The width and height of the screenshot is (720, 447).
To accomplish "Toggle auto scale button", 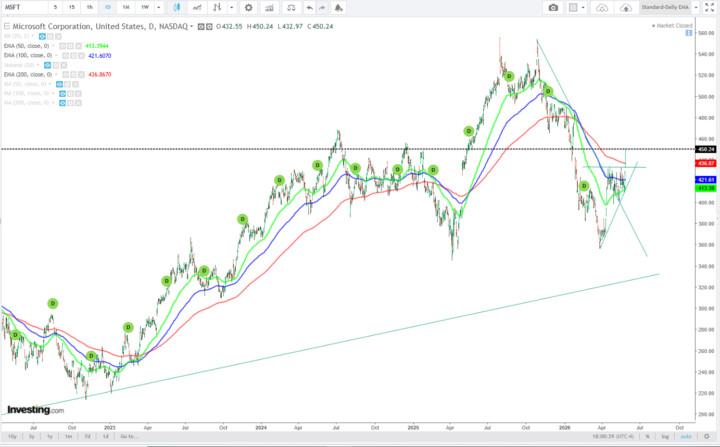I will click(x=686, y=436).
